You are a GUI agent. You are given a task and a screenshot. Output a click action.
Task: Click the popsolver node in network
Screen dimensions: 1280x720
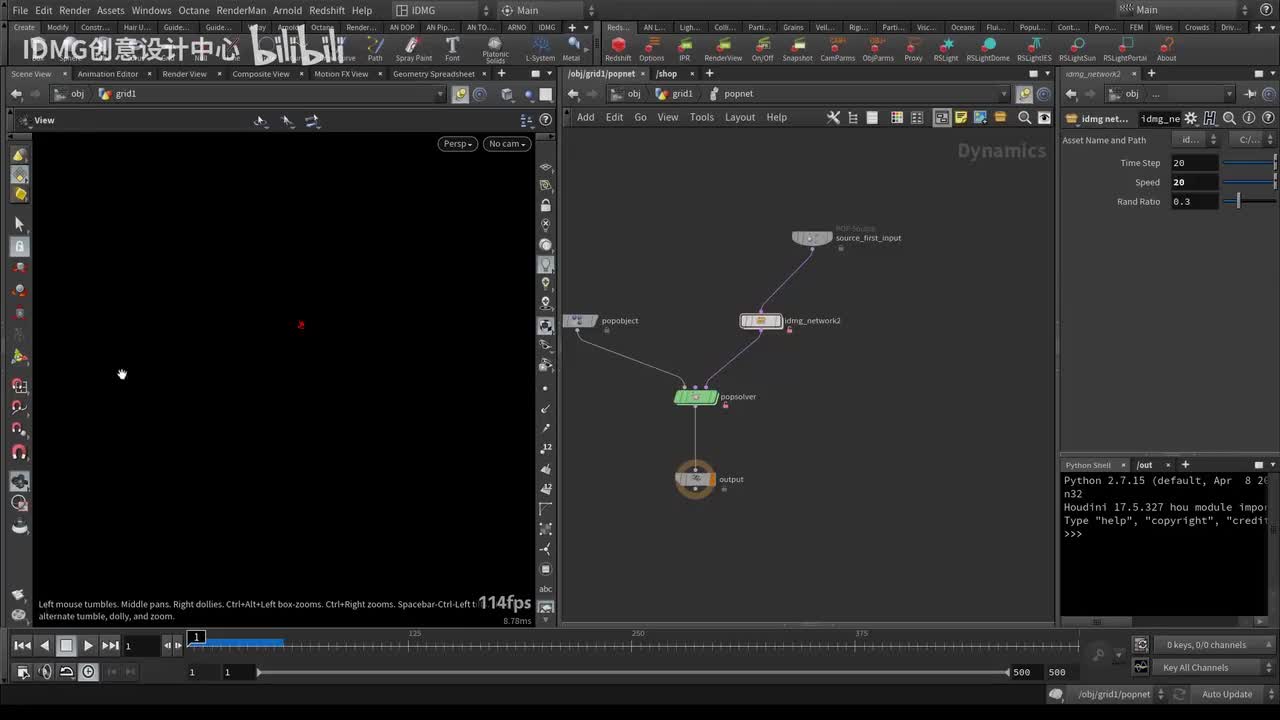[x=696, y=397]
